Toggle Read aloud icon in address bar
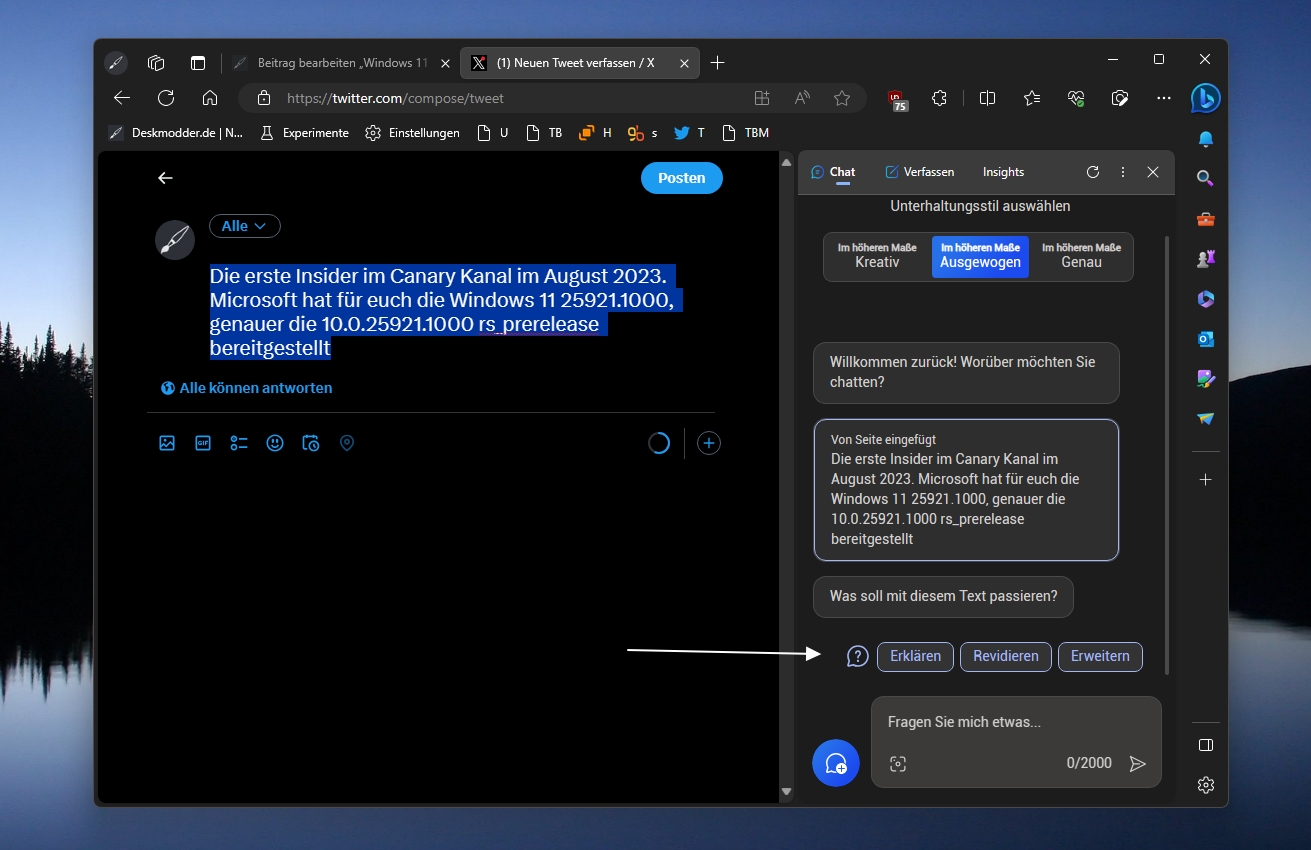Screen dimensions: 1311x850 [802, 98]
